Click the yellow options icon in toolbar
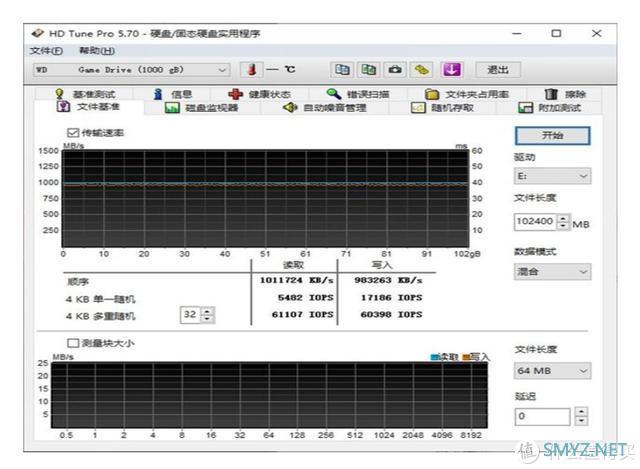The width and height of the screenshot is (640, 469). (x=422, y=70)
